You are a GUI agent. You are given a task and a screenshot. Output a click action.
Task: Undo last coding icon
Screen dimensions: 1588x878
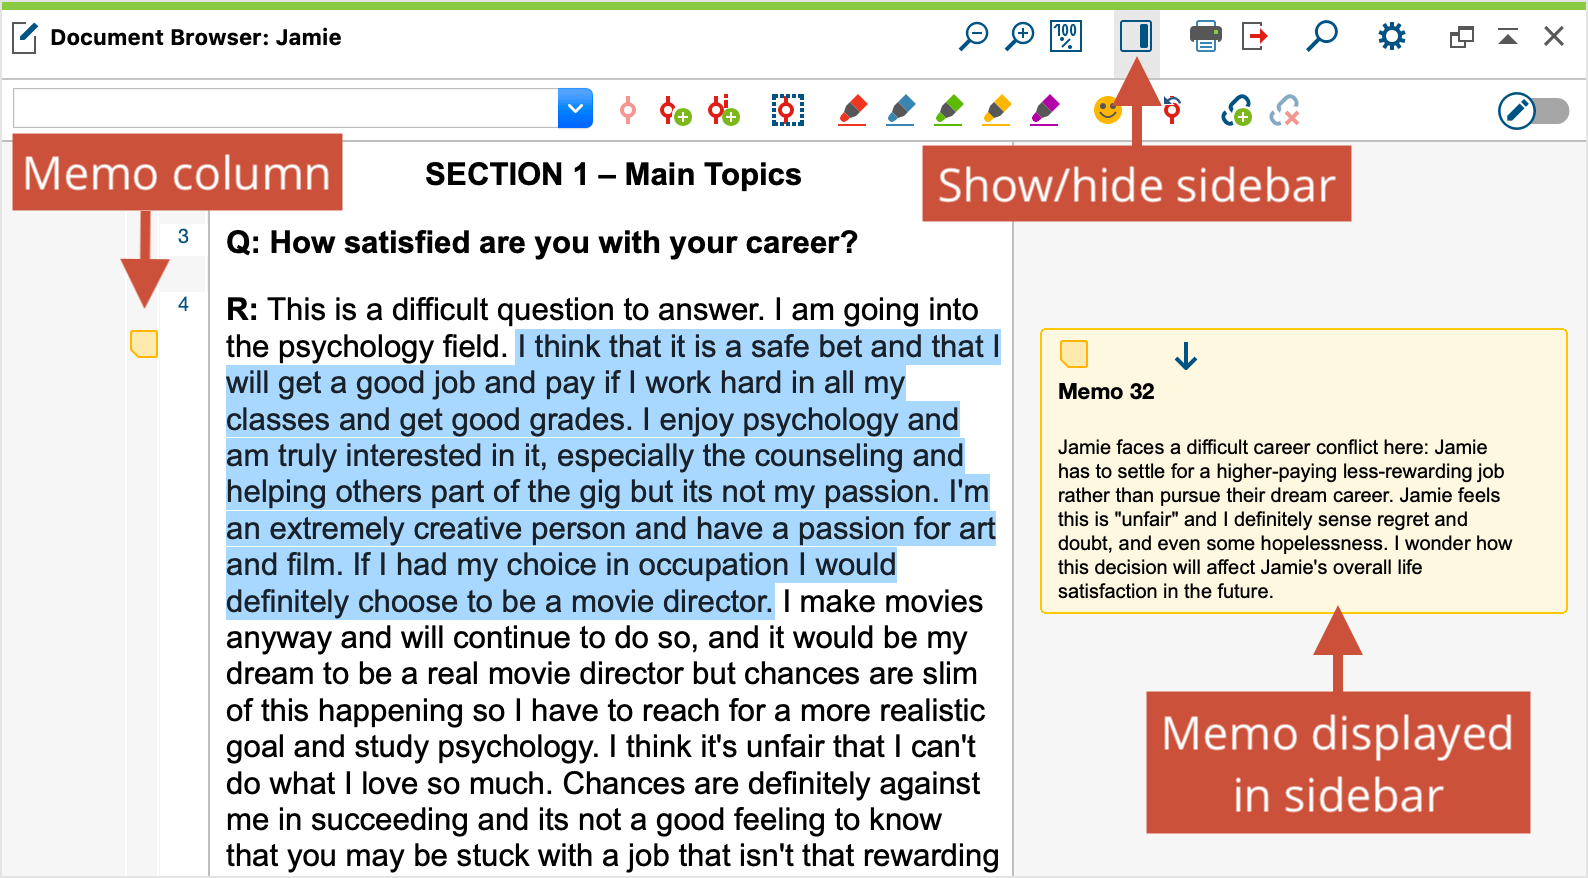pyautogui.click(x=1172, y=110)
